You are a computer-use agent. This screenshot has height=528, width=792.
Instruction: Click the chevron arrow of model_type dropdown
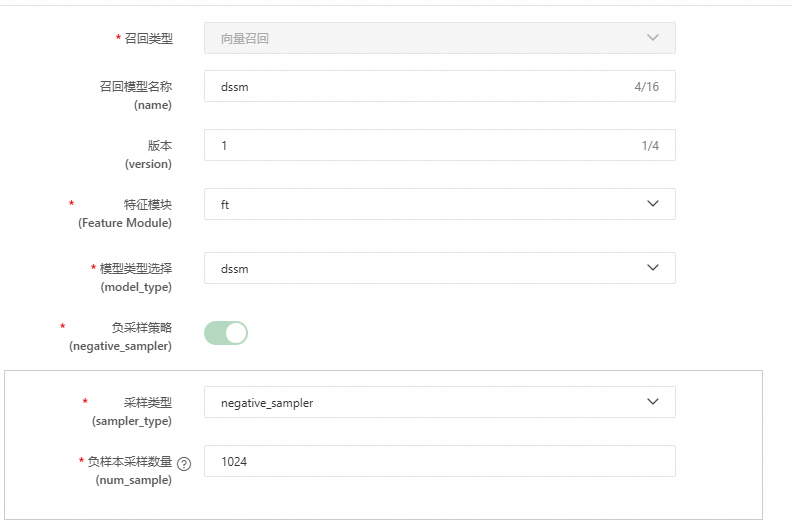tap(653, 267)
